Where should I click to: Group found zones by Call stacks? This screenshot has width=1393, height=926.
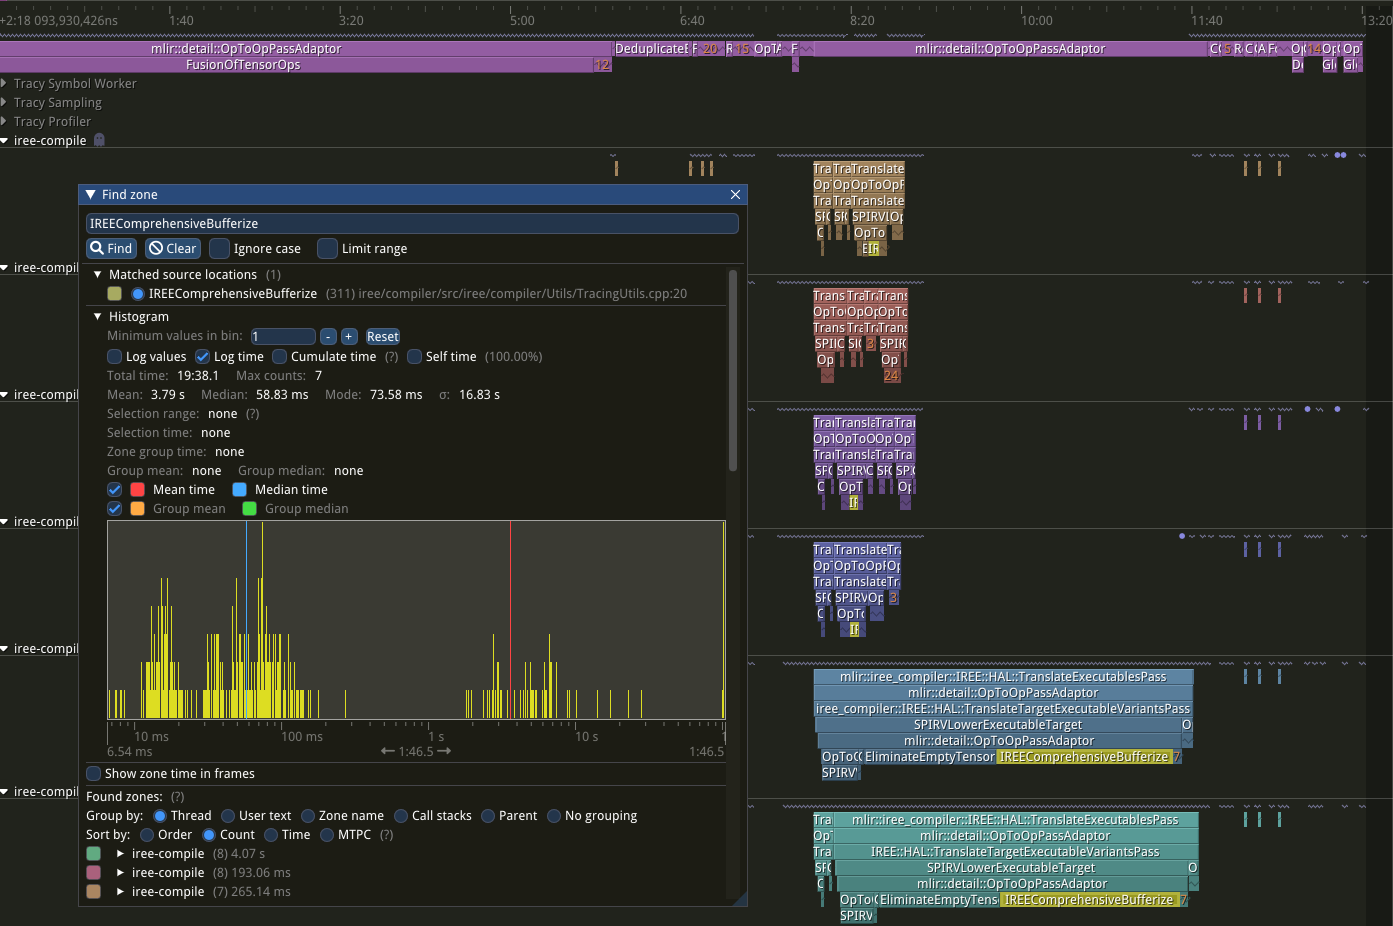coord(401,815)
